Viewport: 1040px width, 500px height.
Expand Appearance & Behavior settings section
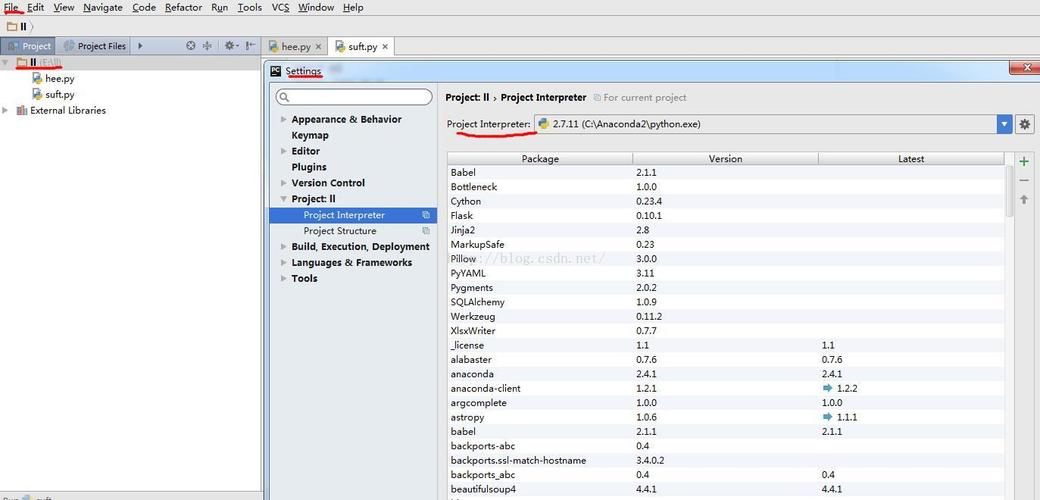pos(284,119)
